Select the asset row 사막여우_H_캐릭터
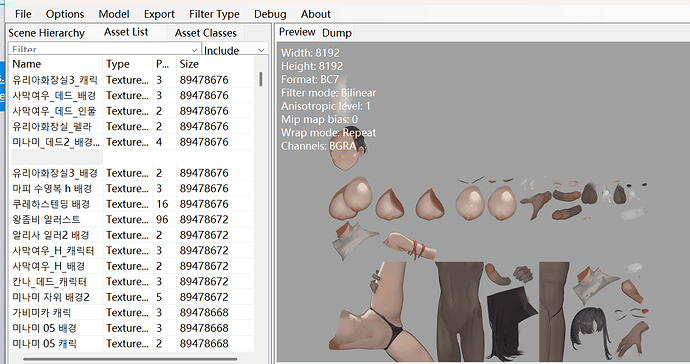690x364 pixels. point(132,250)
